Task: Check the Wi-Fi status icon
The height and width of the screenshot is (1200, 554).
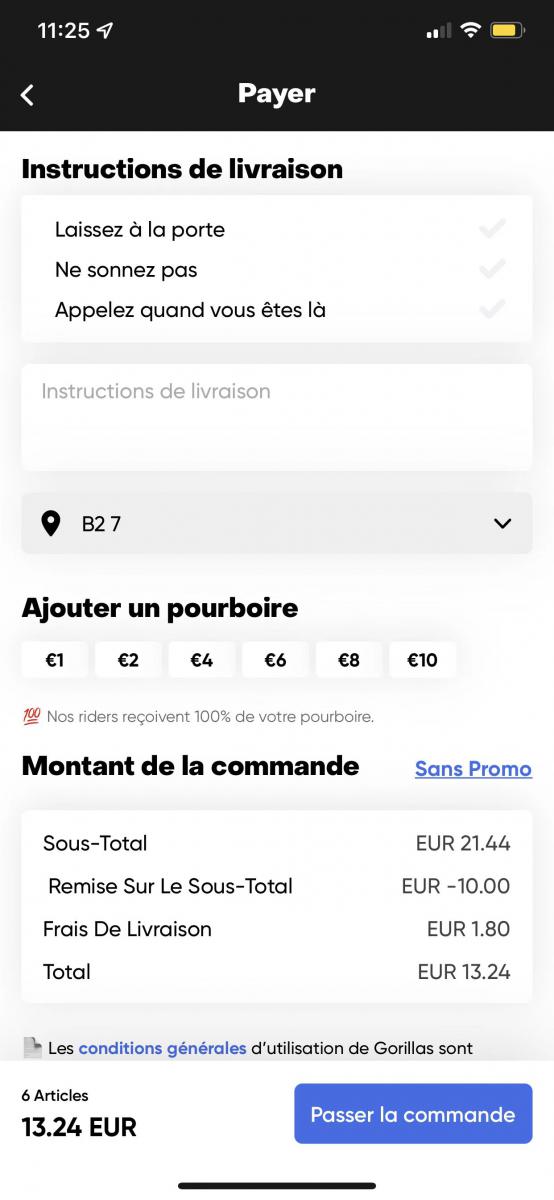Action: 470,30
